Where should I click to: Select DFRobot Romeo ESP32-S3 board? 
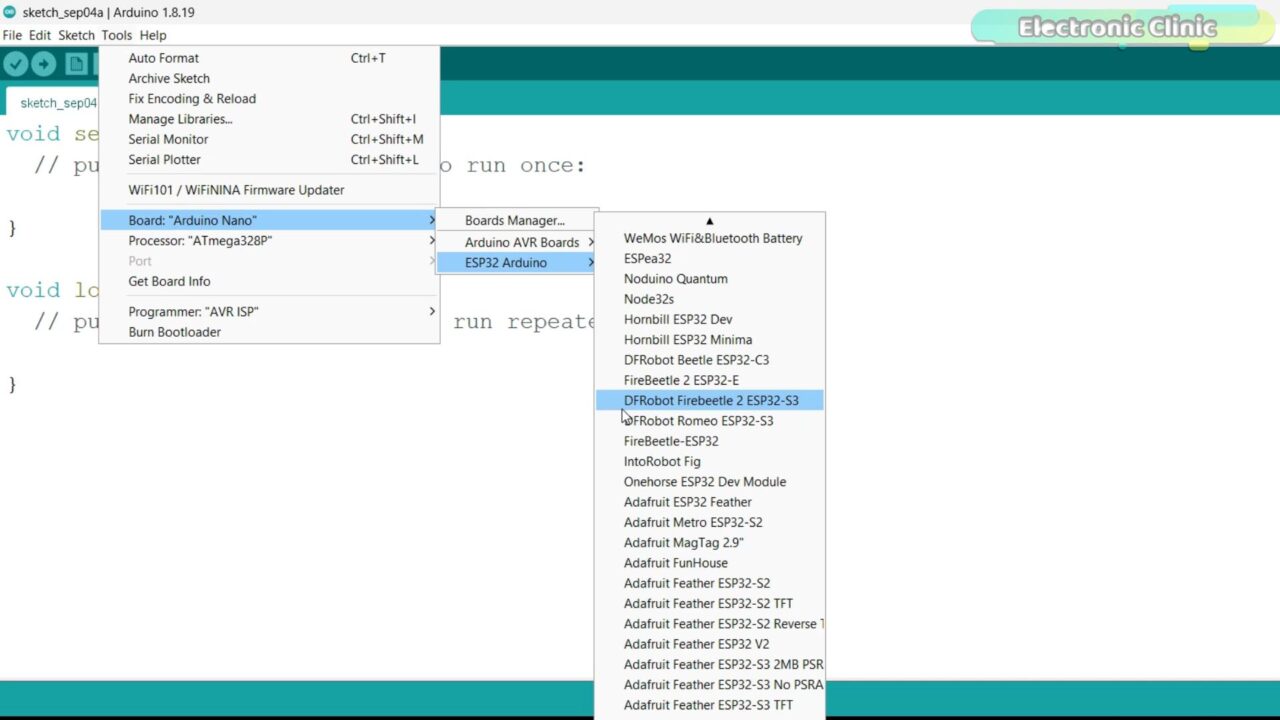pos(710,421)
